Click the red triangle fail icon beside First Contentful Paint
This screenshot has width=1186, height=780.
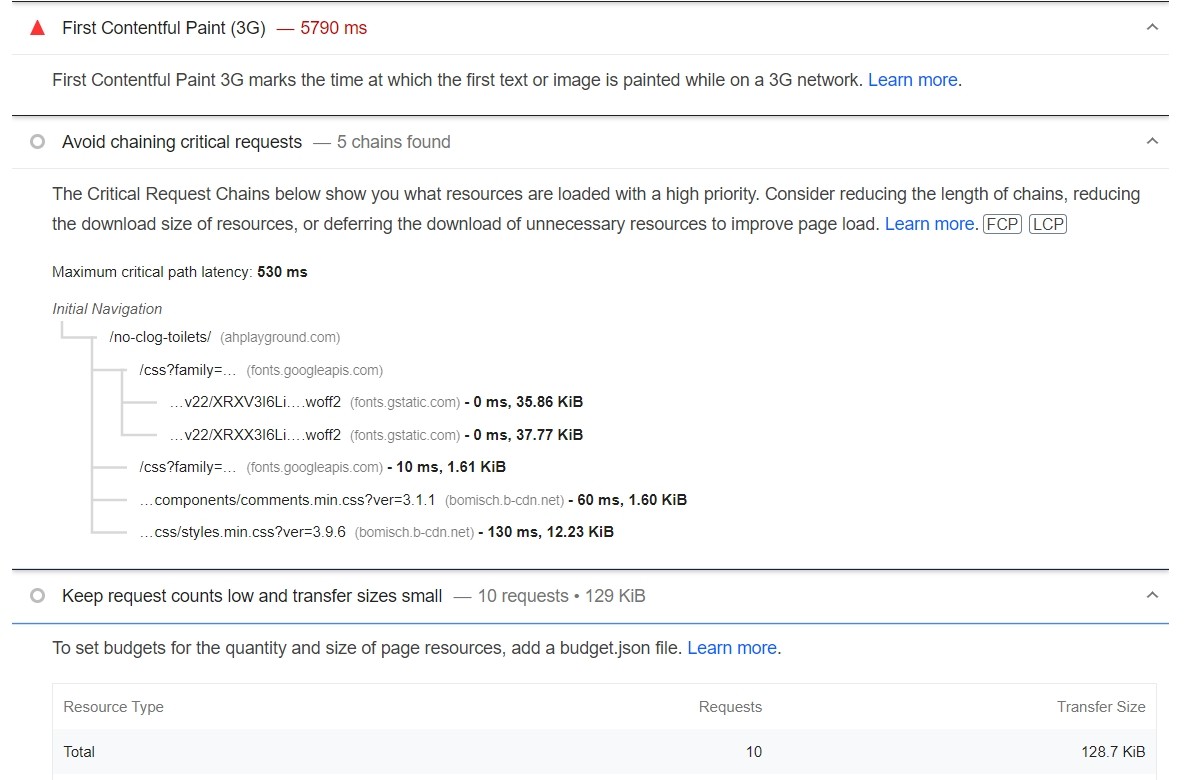(37, 28)
